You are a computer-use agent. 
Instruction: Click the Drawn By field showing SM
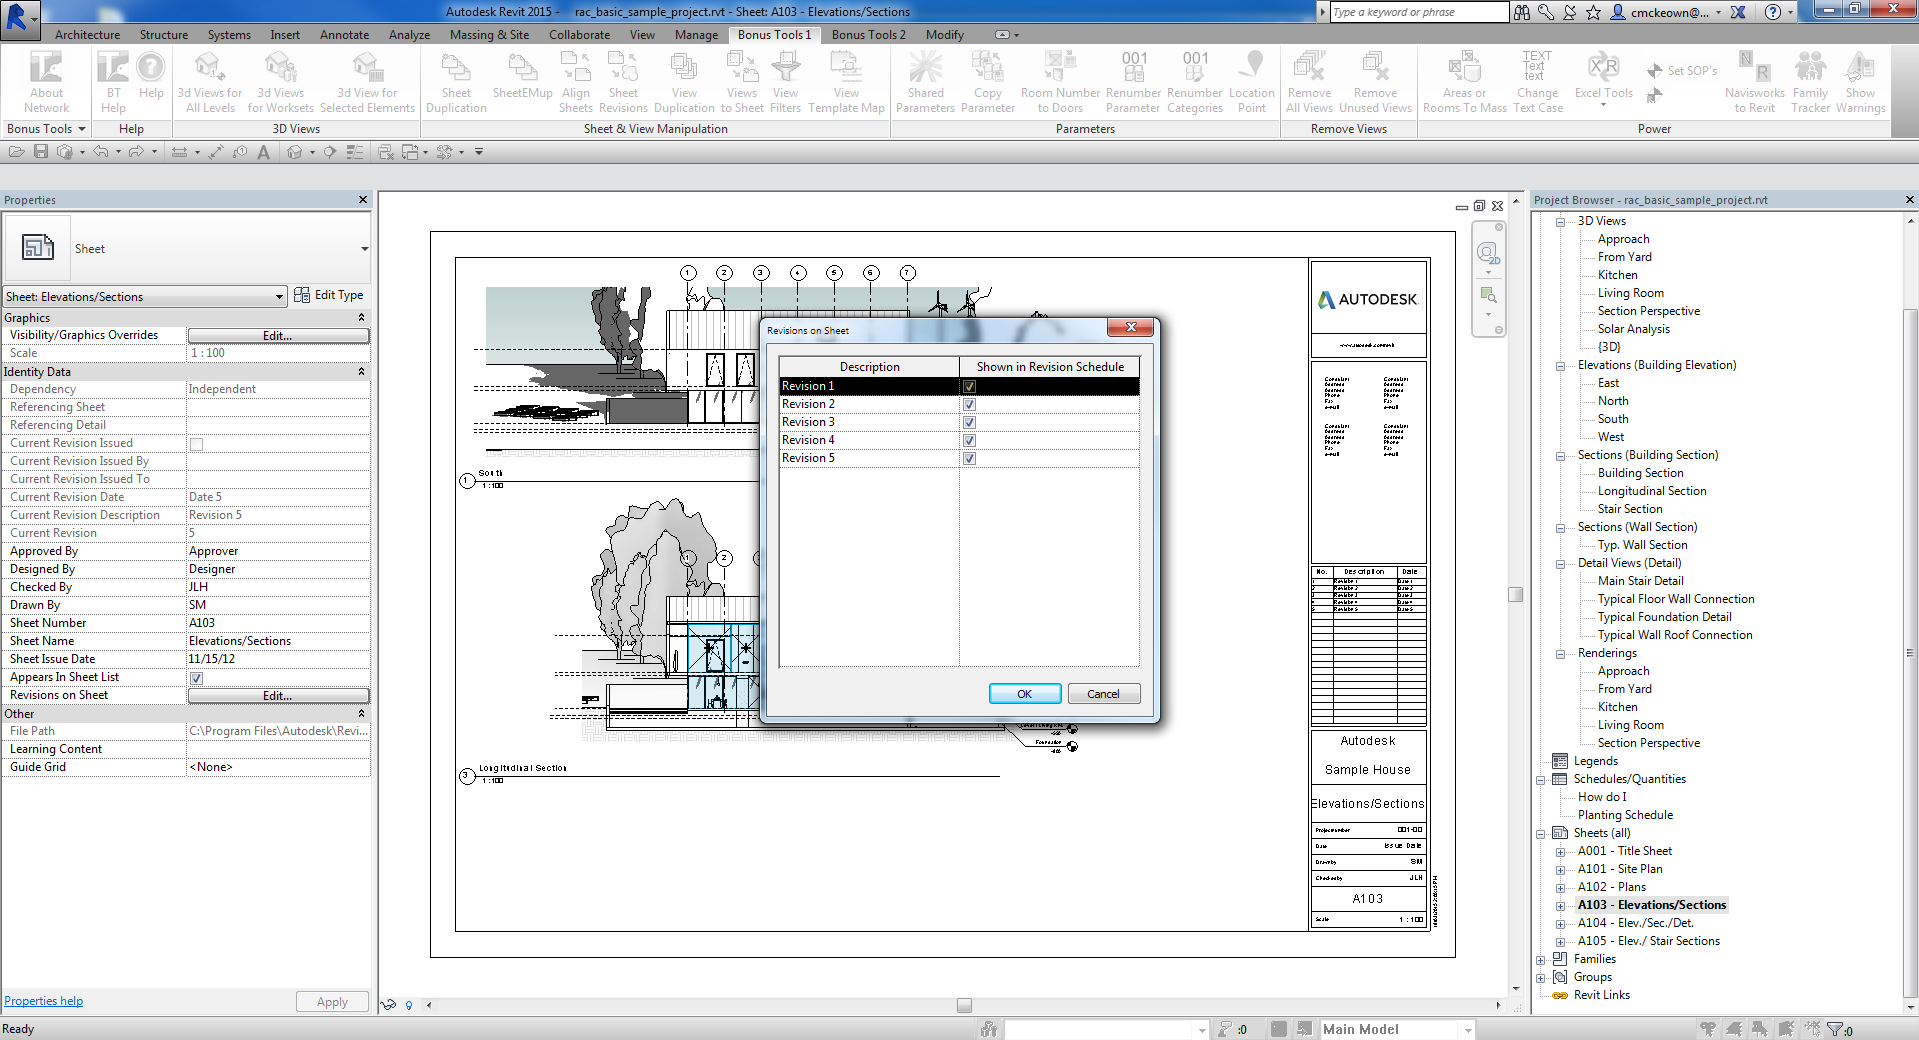277,605
